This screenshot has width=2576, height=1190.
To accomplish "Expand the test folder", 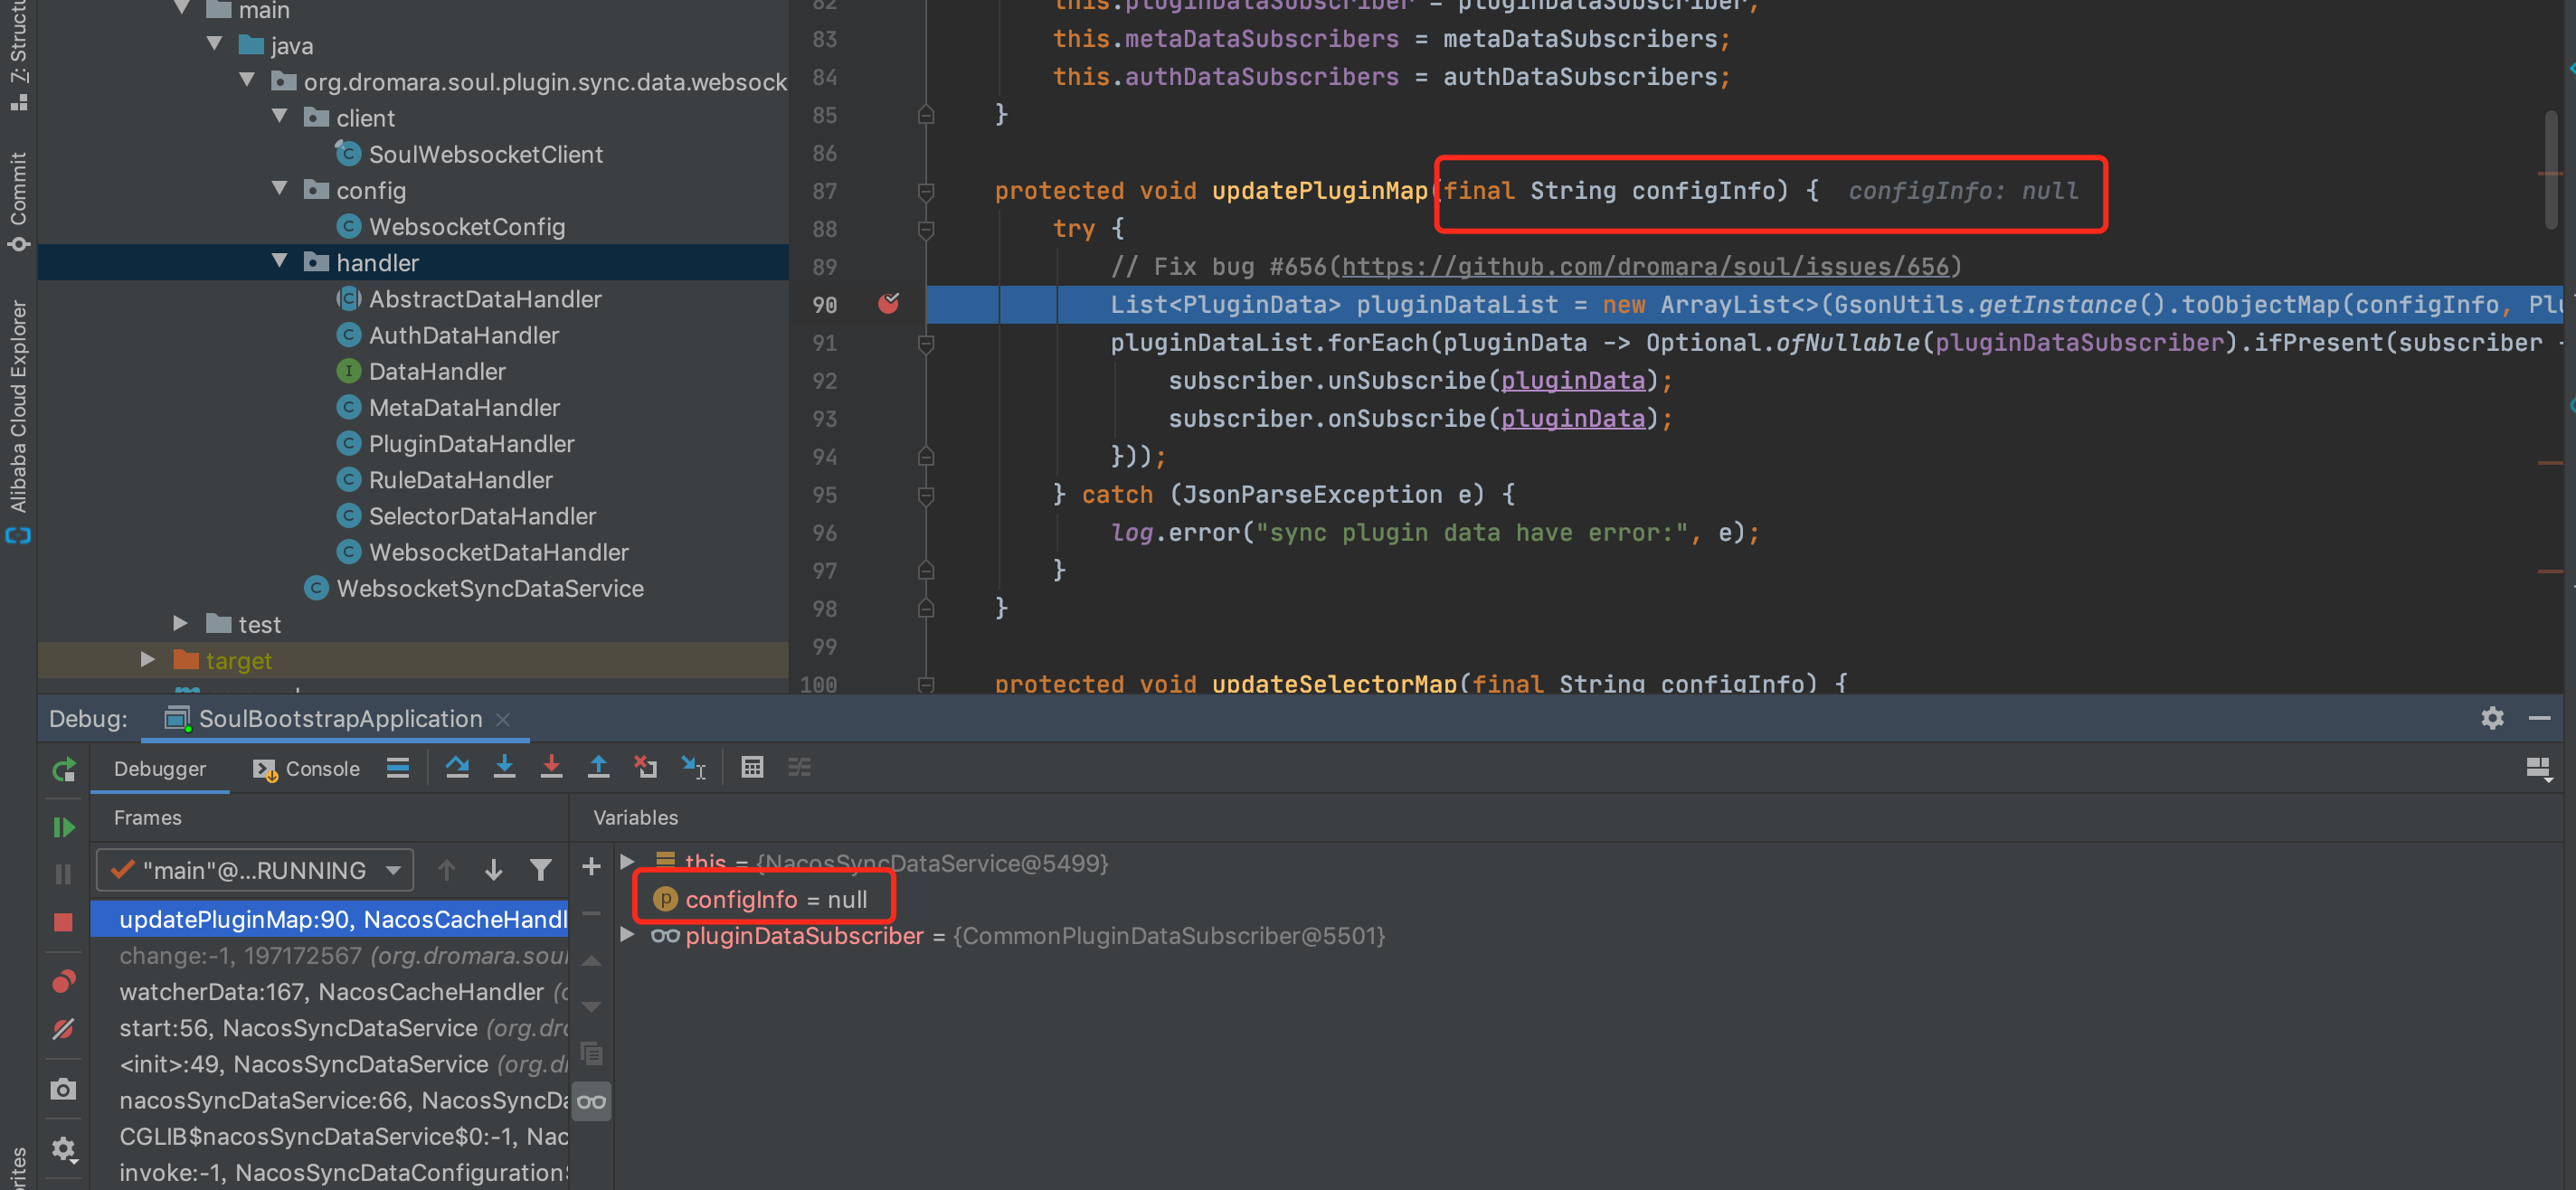I will (x=181, y=623).
